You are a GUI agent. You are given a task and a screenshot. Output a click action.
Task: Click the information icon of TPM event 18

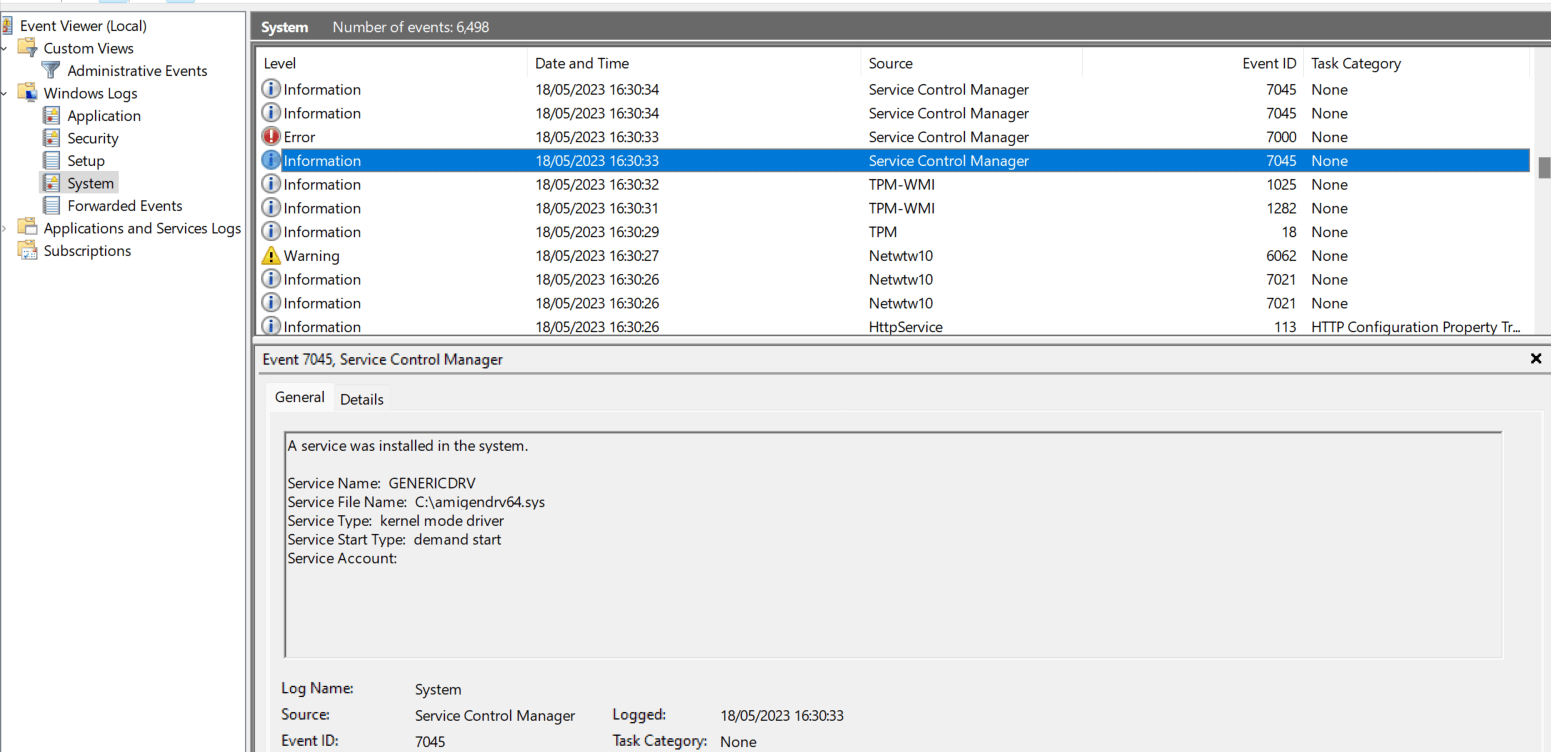click(271, 232)
